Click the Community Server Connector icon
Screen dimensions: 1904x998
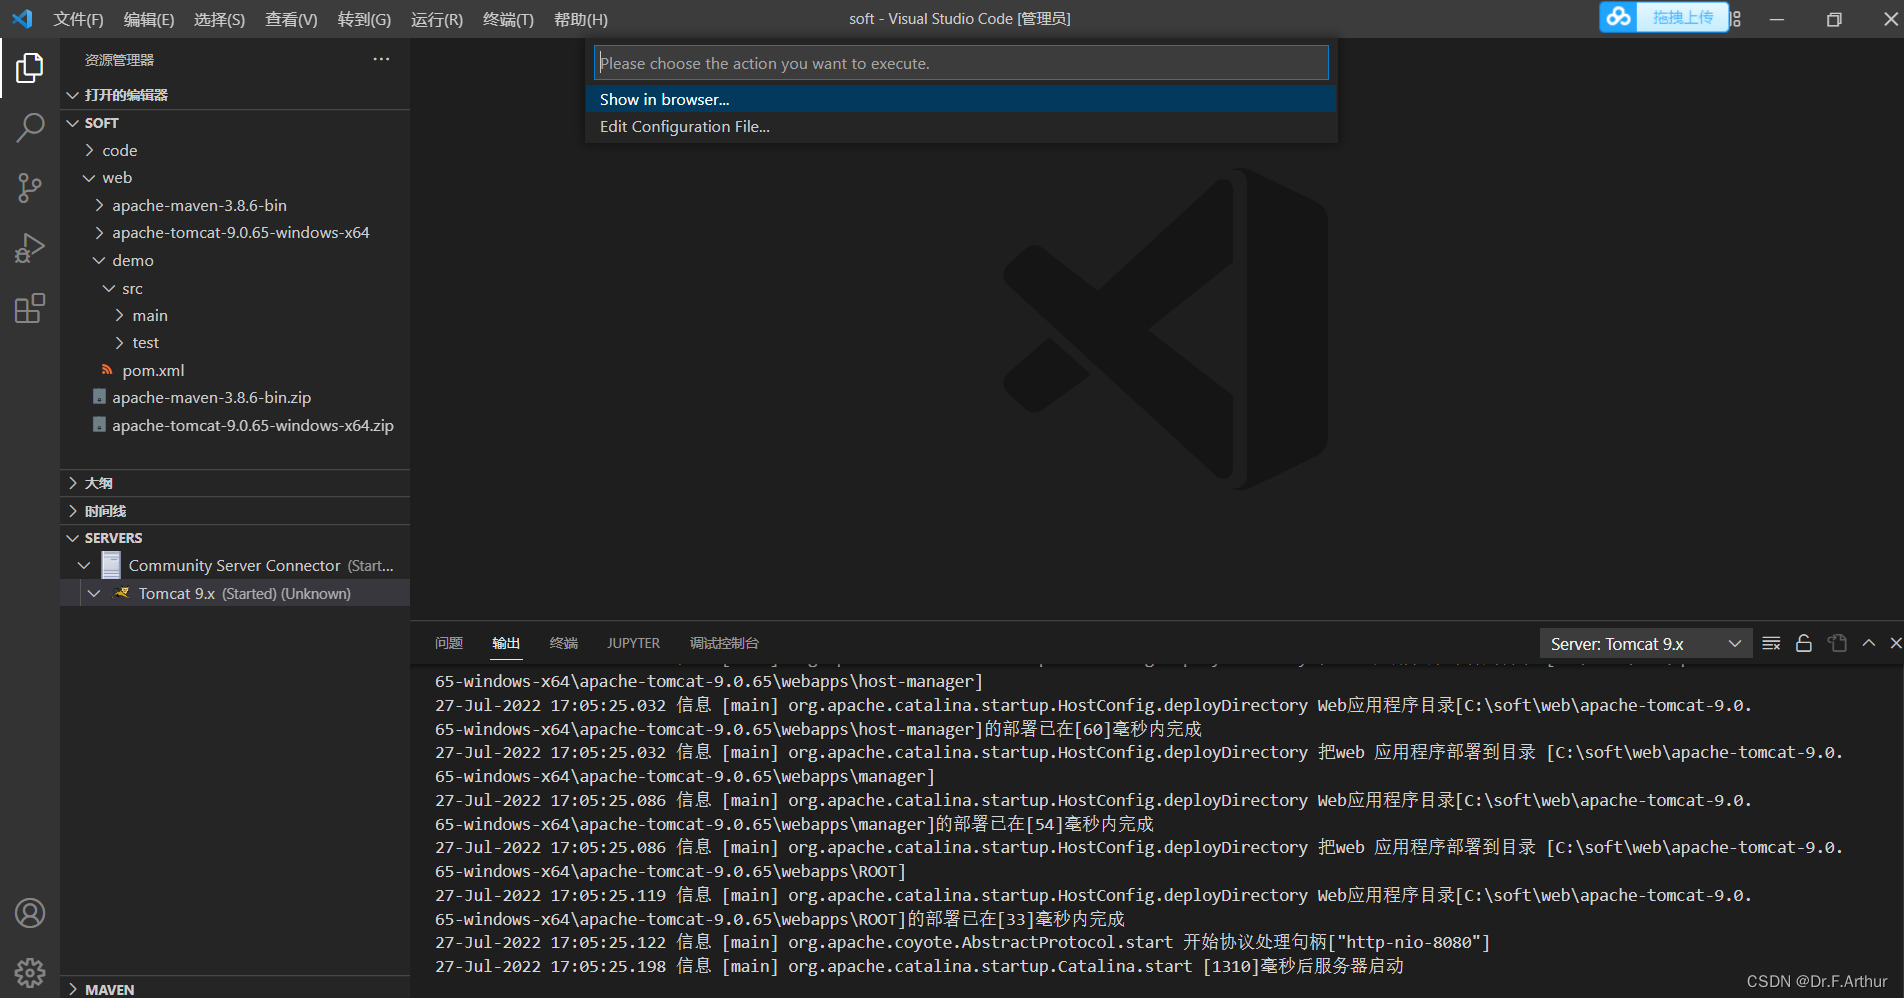(x=111, y=565)
